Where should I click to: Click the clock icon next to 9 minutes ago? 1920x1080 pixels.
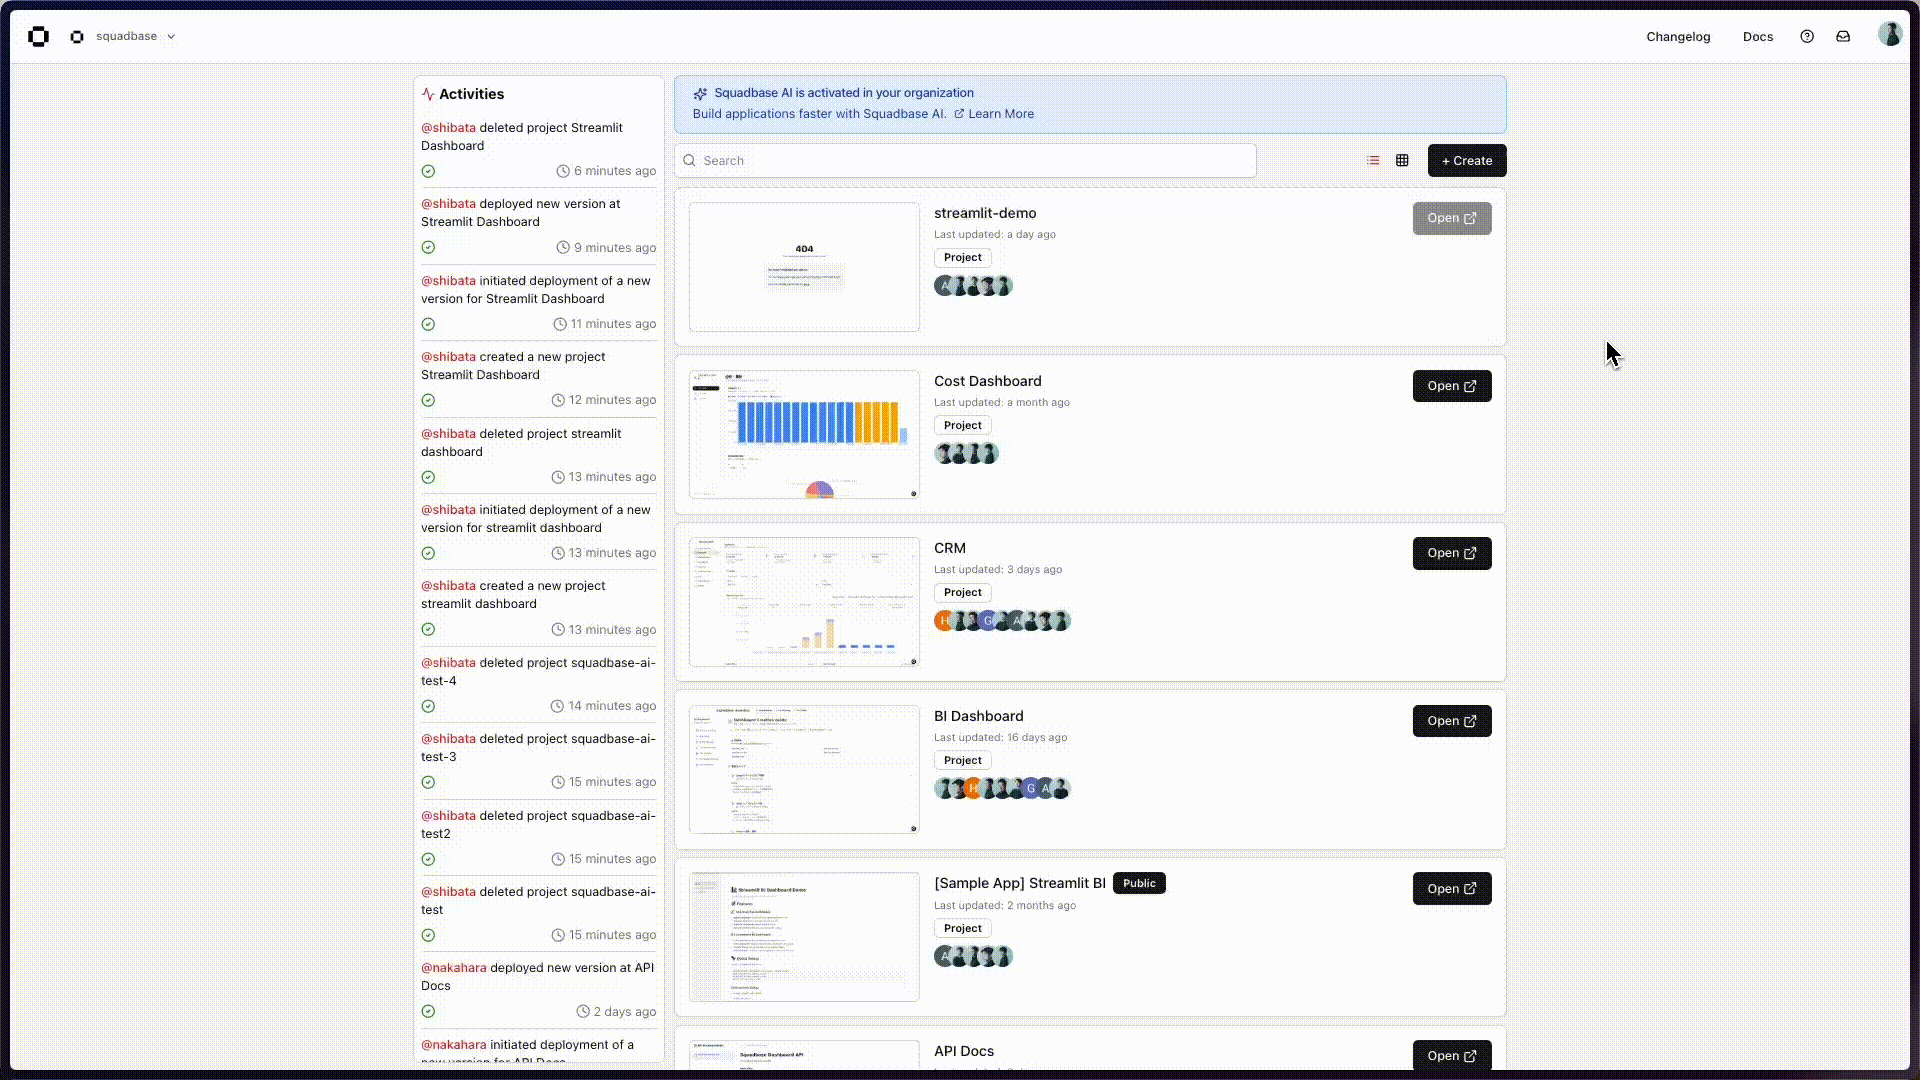pos(563,248)
